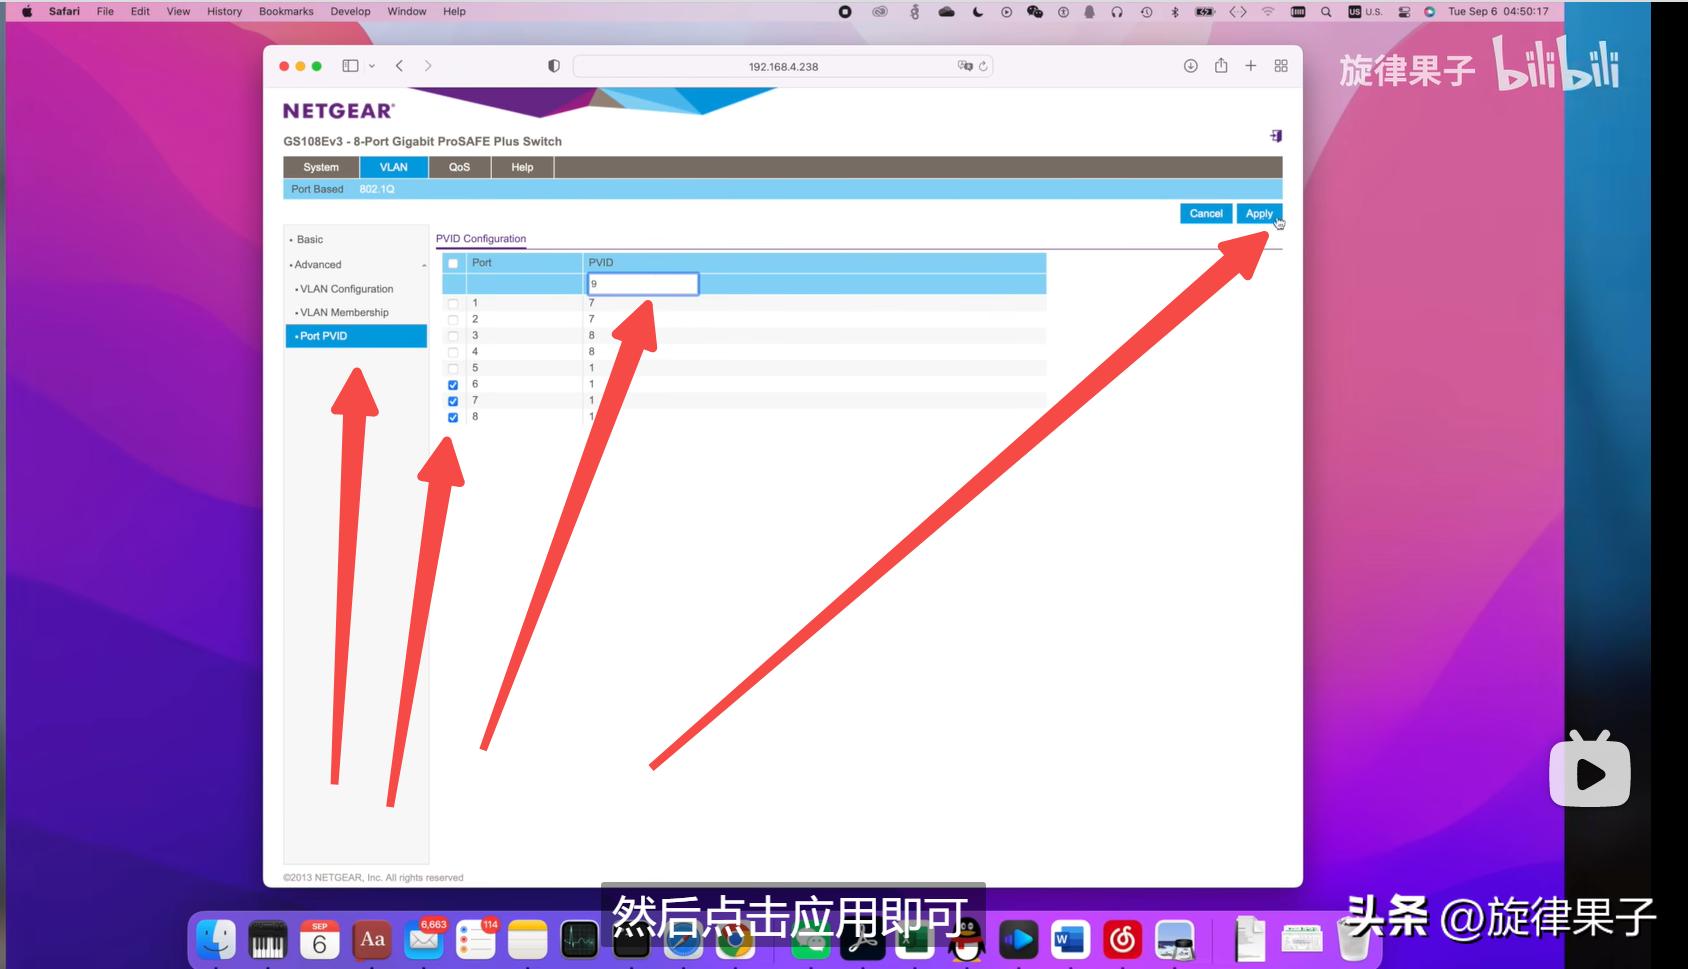Open NetEase Music from the Dock

1122,939
